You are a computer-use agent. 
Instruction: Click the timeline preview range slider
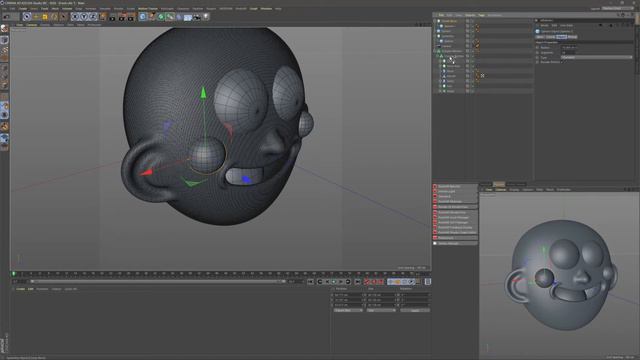pos(158,281)
